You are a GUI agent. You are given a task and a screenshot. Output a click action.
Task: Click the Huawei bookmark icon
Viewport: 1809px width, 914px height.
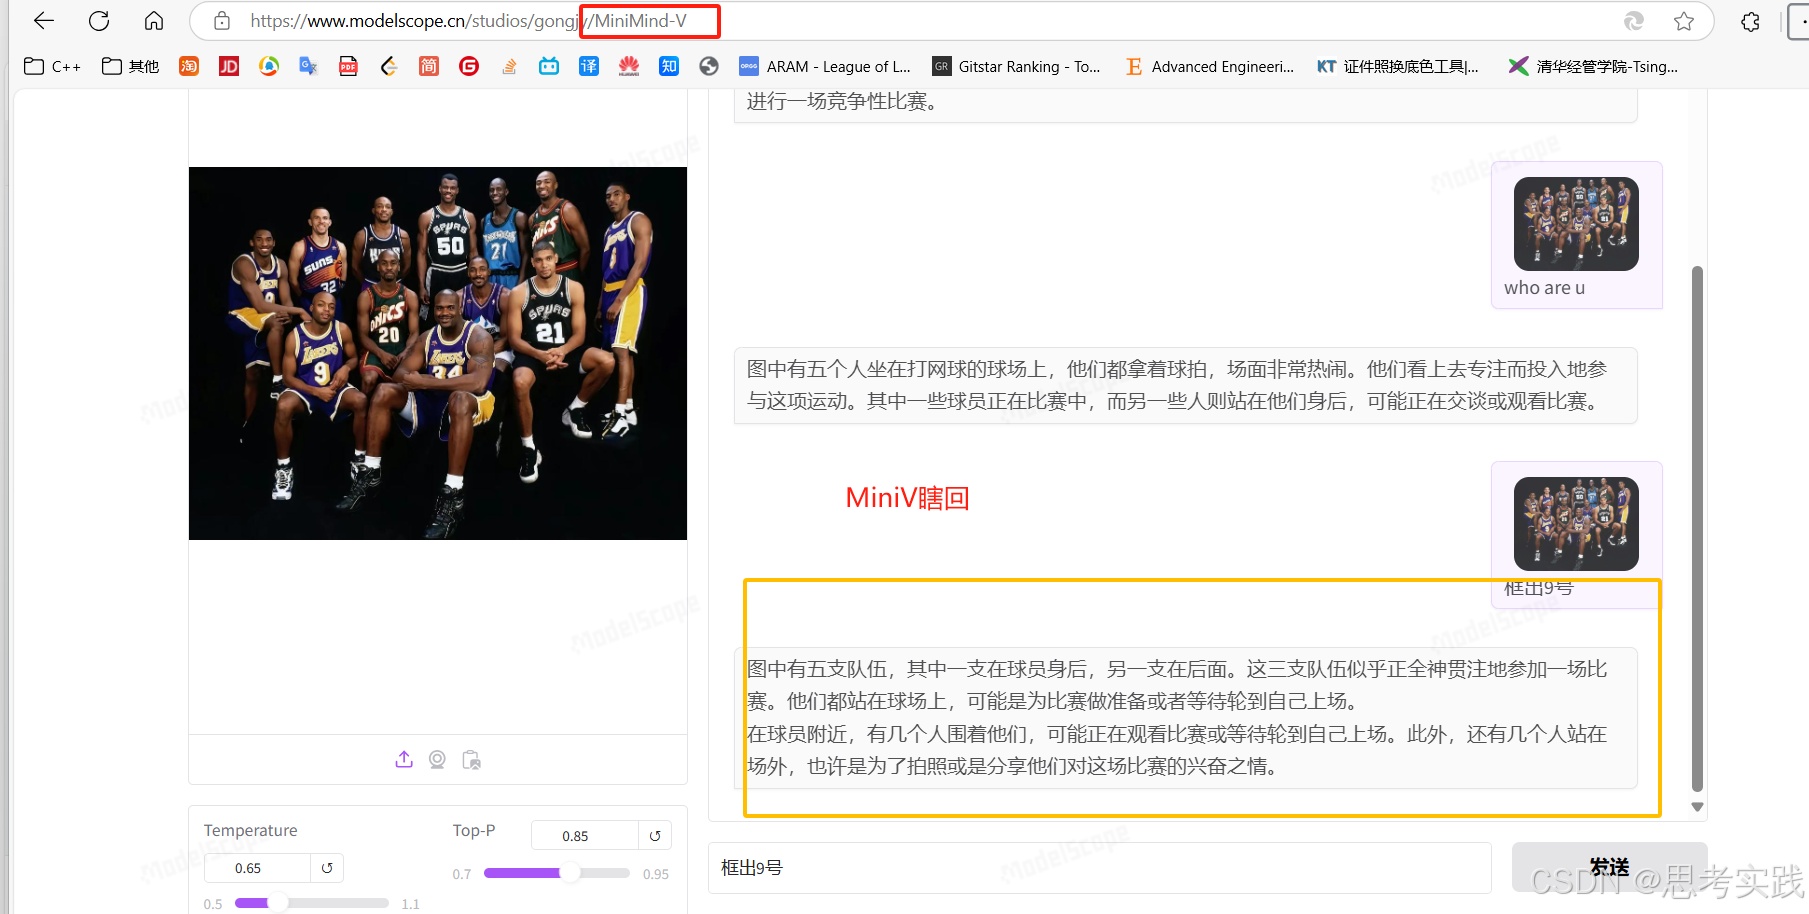629,66
